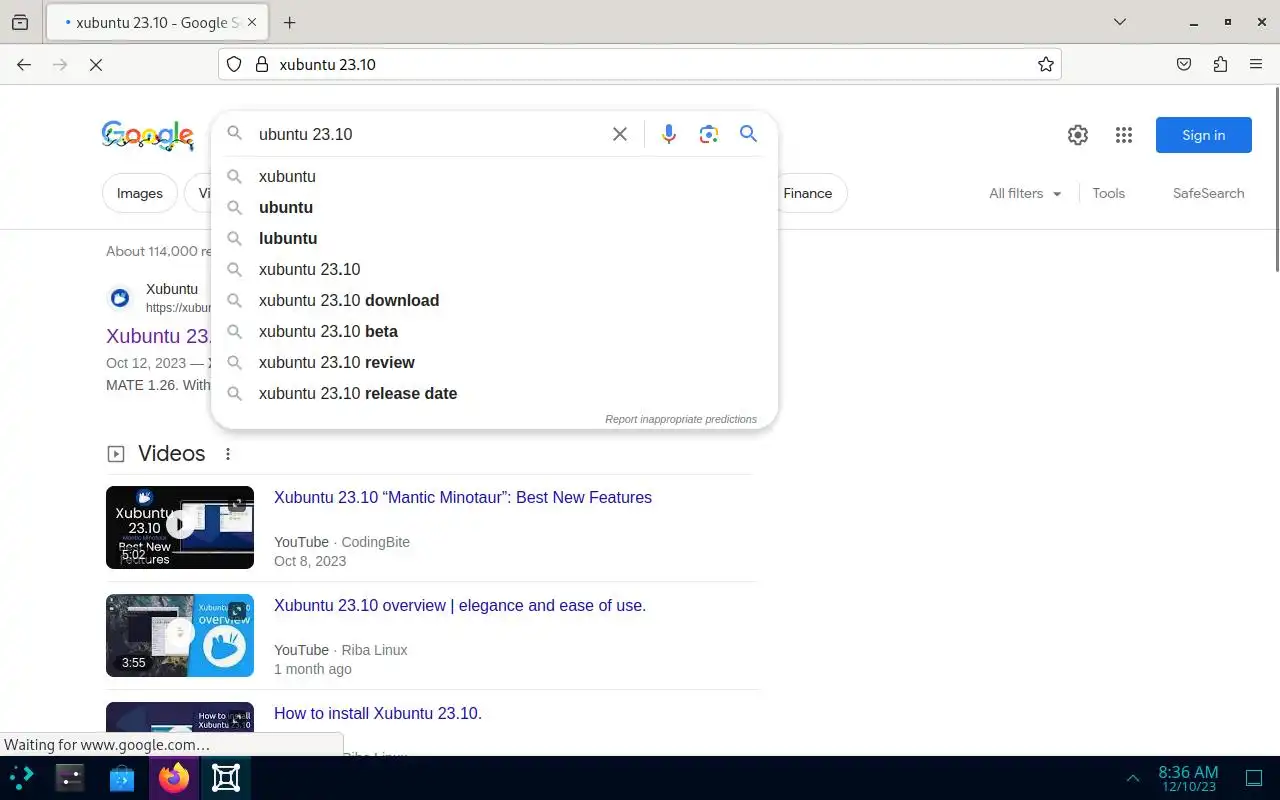Open 'Xubuntu 23.10 overview' video link
The image size is (1280, 800).
tap(460, 605)
